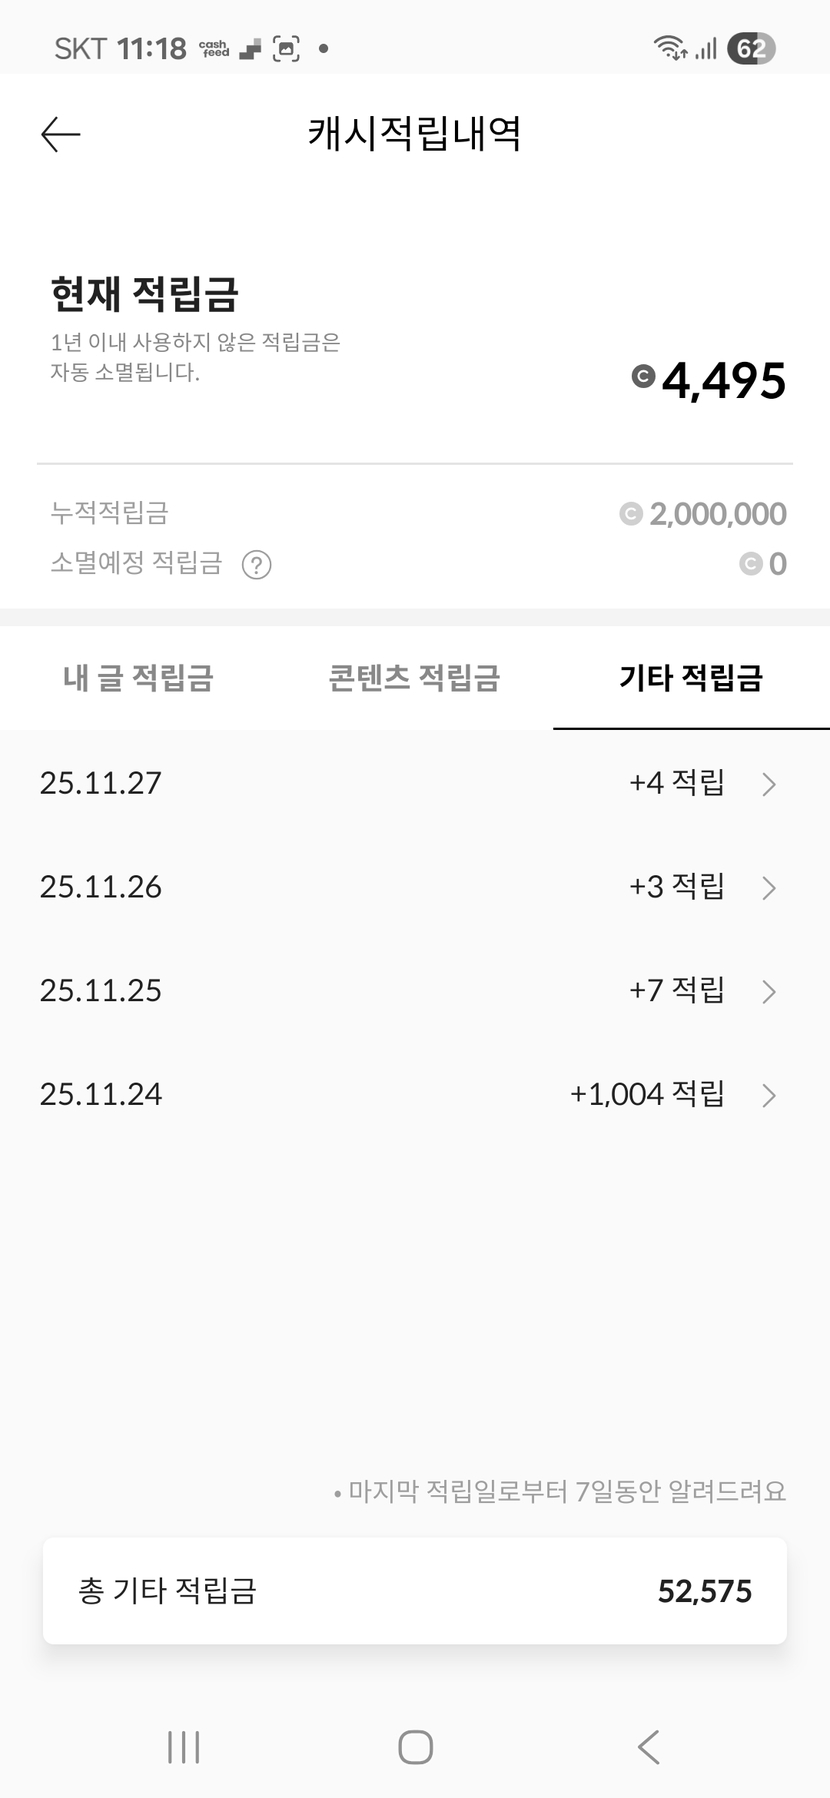The image size is (830, 1798).
Task: Select the 기타 적립금 tab
Action: point(691,678)
